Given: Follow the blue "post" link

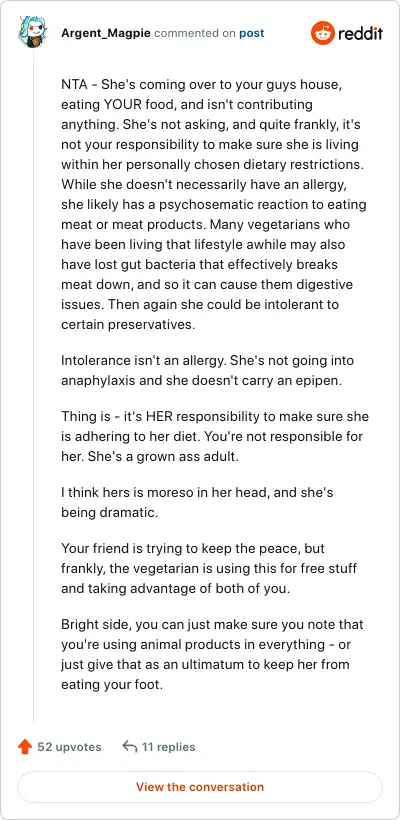Looking at the screenshot, I should (252, 33).
